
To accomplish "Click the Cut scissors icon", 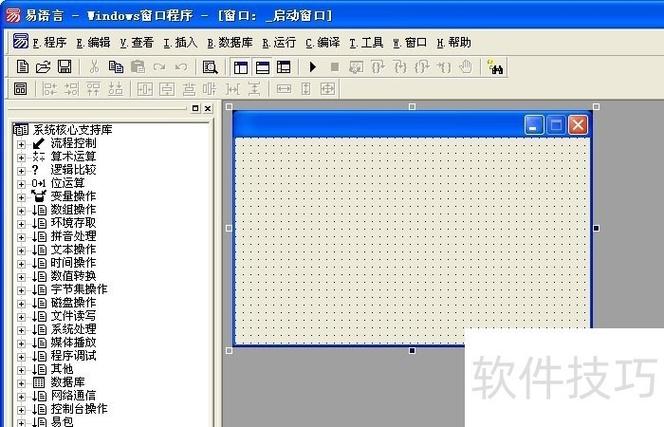I will point(94,67).
